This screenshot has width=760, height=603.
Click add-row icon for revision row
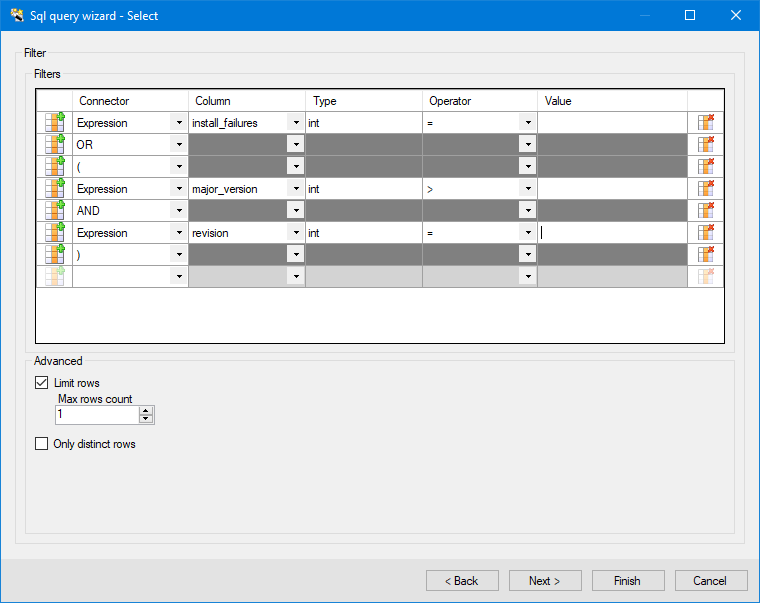(x=54, y=233)
